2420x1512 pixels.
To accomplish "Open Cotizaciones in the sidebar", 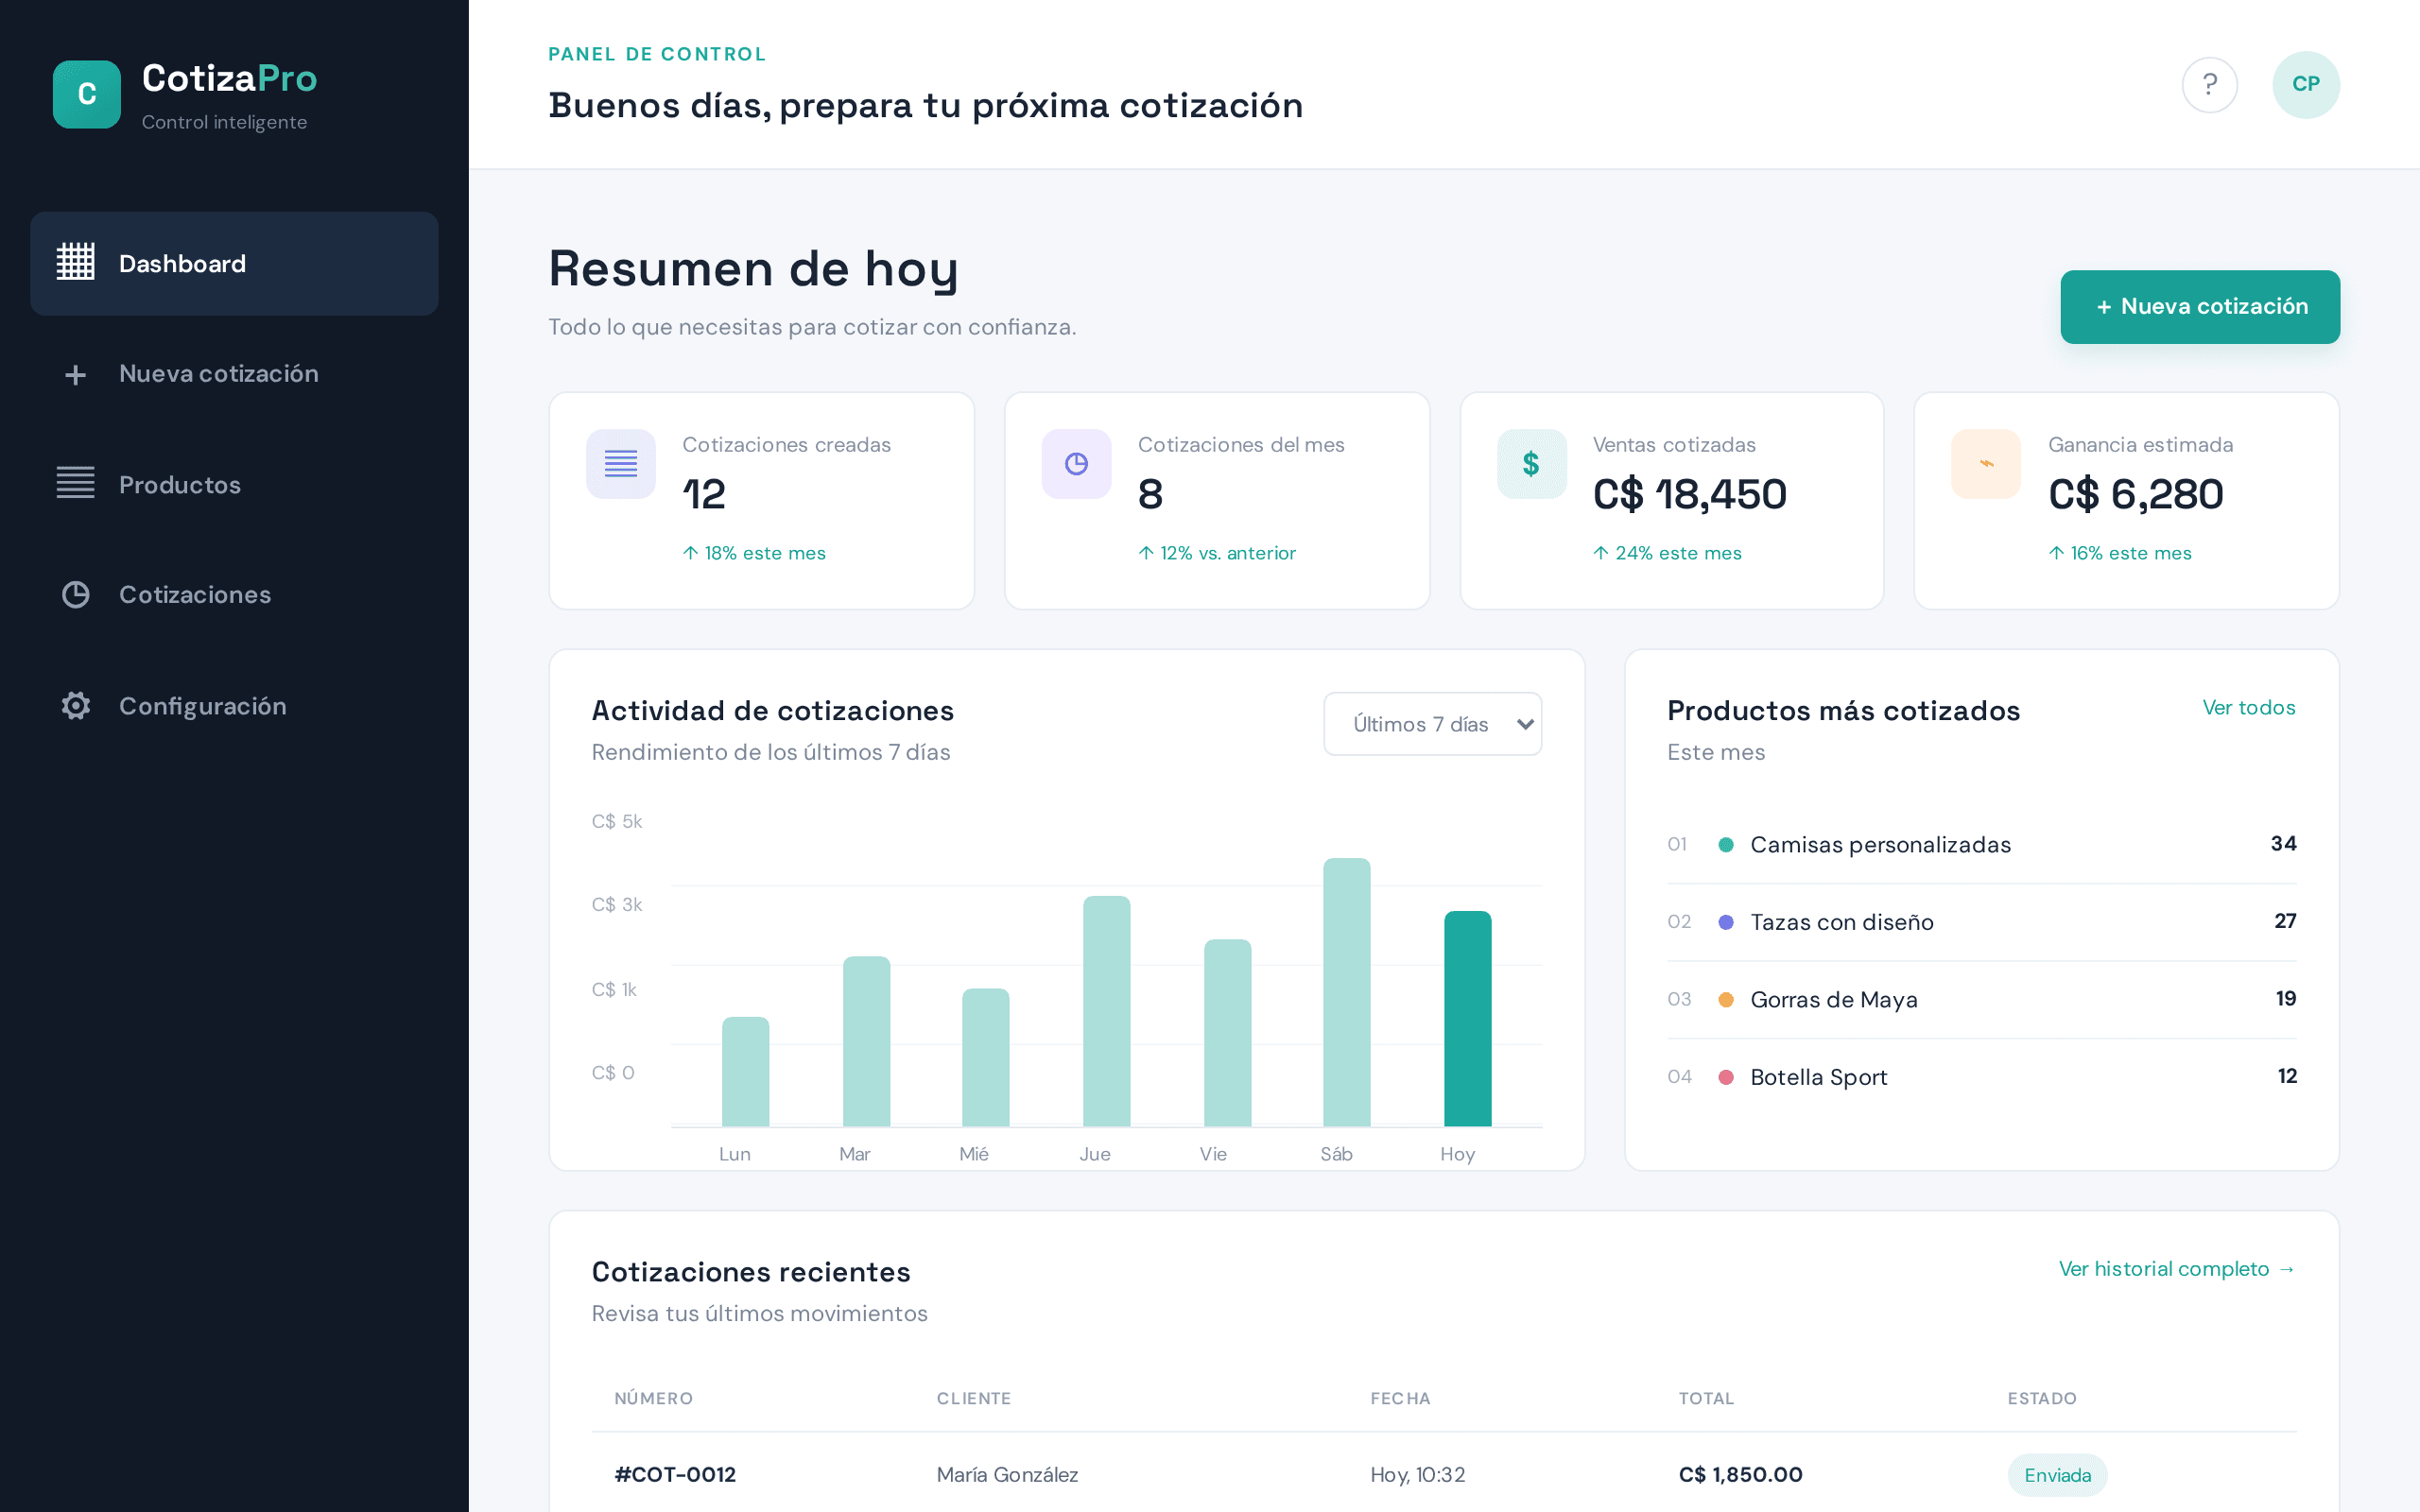I will click(x=234, y=595).
